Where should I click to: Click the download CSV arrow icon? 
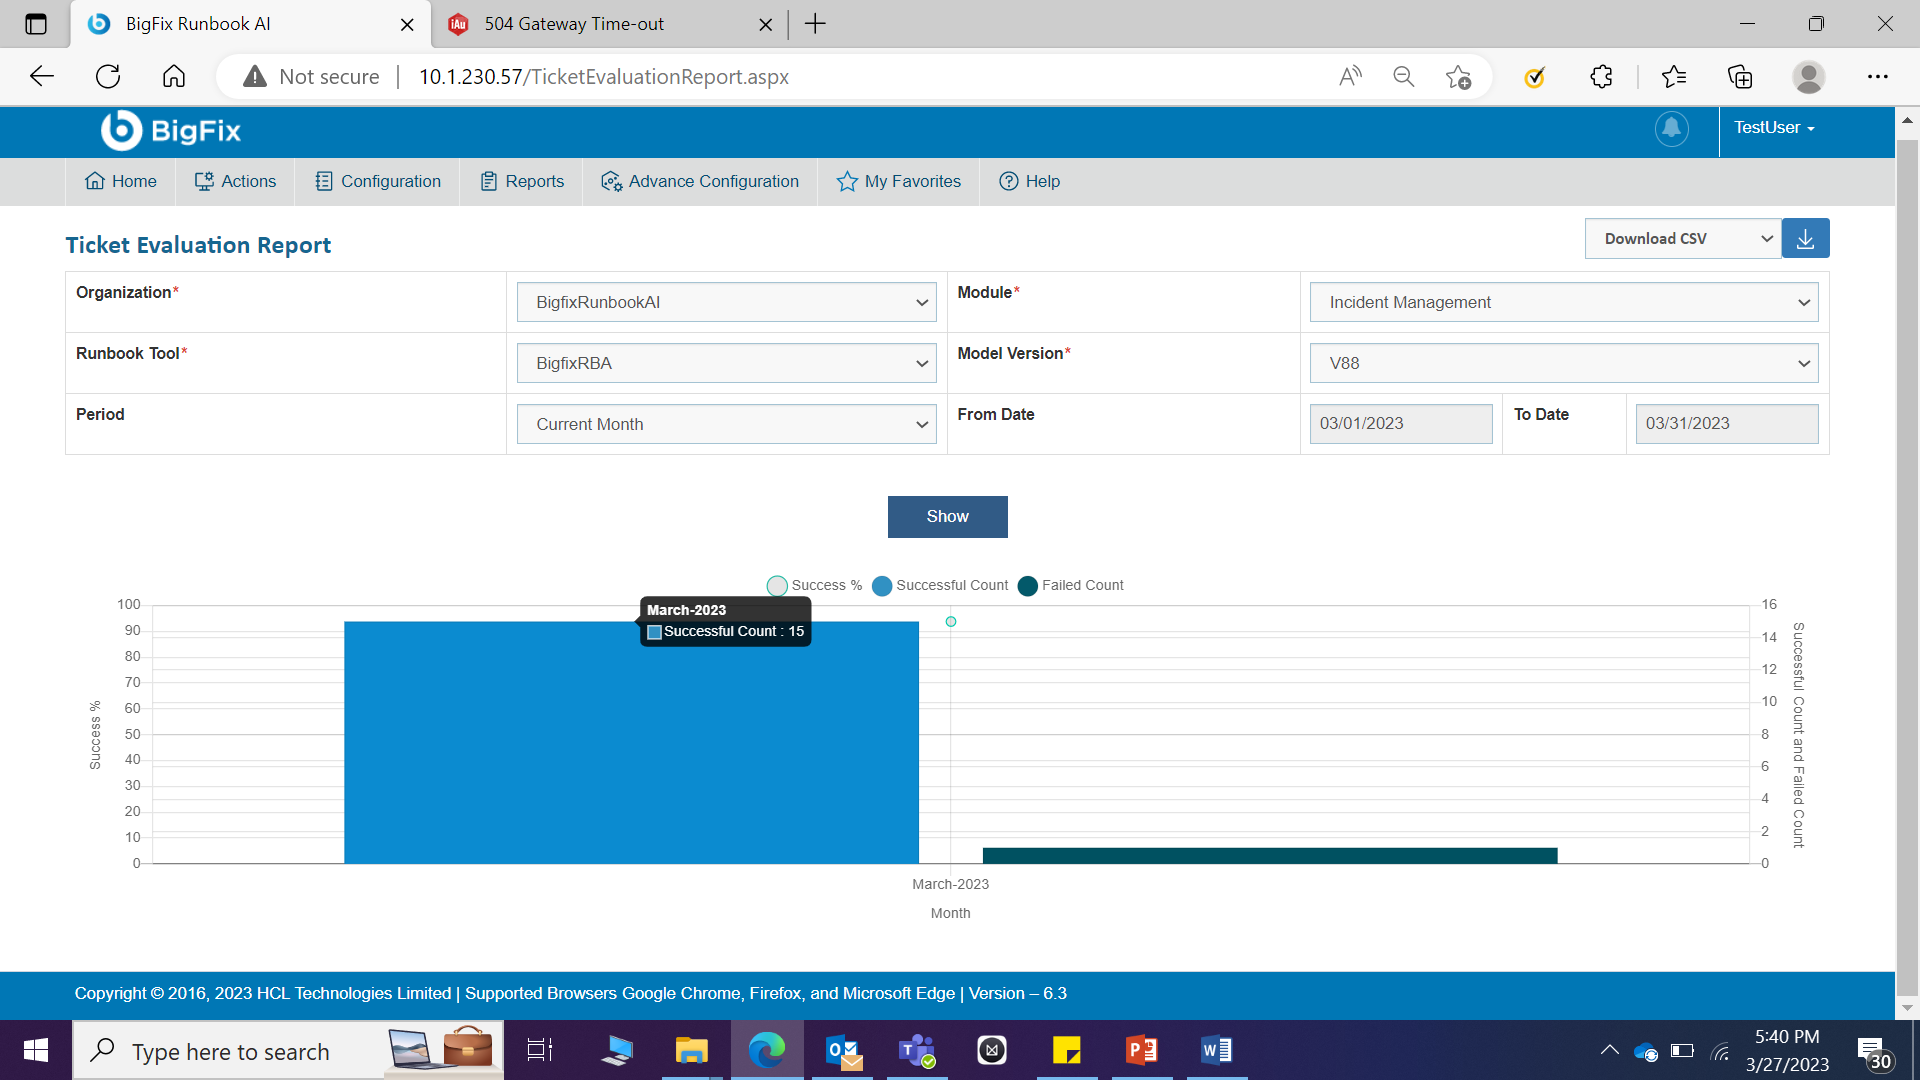point(1805,239)
